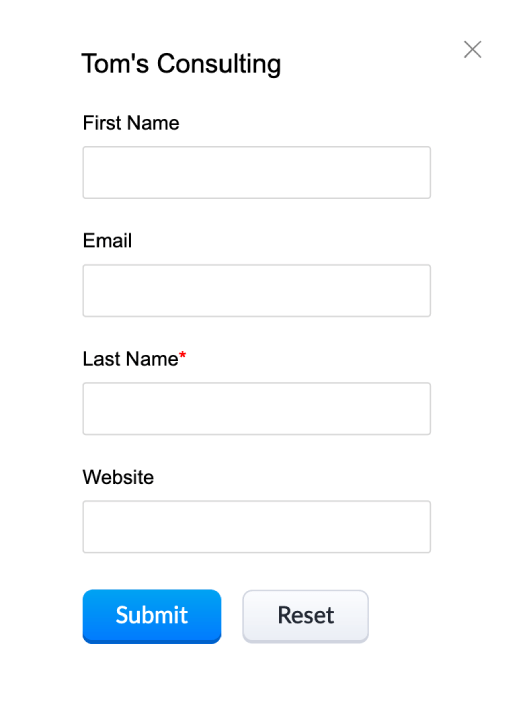Screen dimensions: 524x712
Task: Click into the First Name field
Action: (257, 173)
